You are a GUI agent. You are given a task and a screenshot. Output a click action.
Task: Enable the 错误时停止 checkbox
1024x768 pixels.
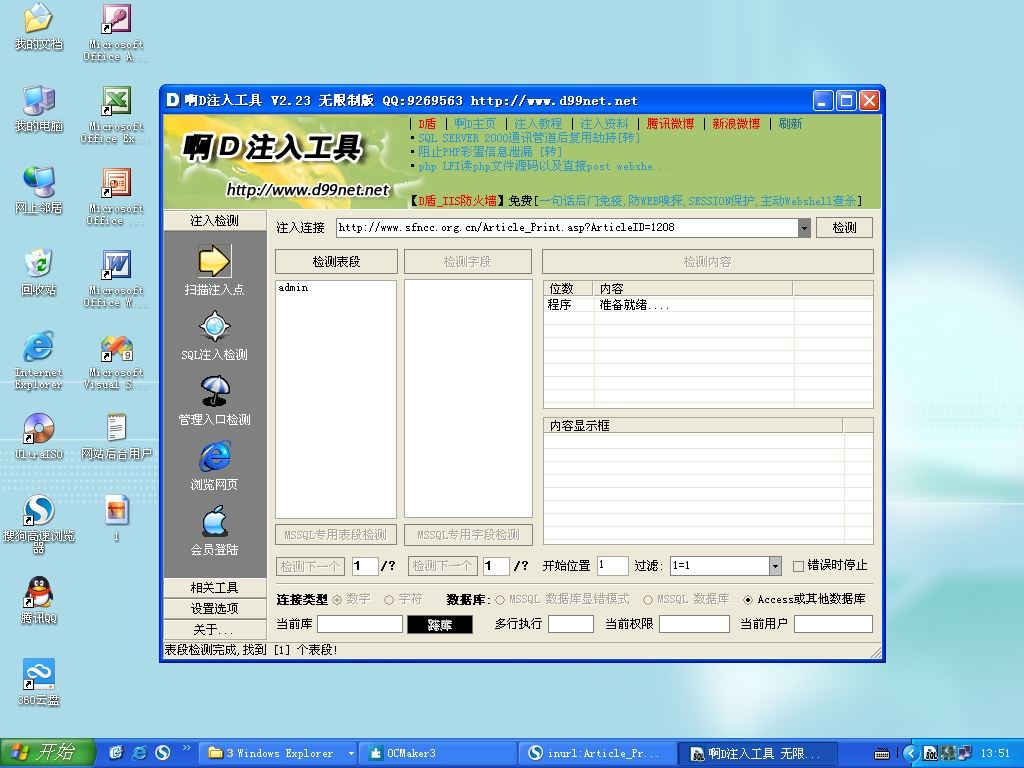click(798, 566)
